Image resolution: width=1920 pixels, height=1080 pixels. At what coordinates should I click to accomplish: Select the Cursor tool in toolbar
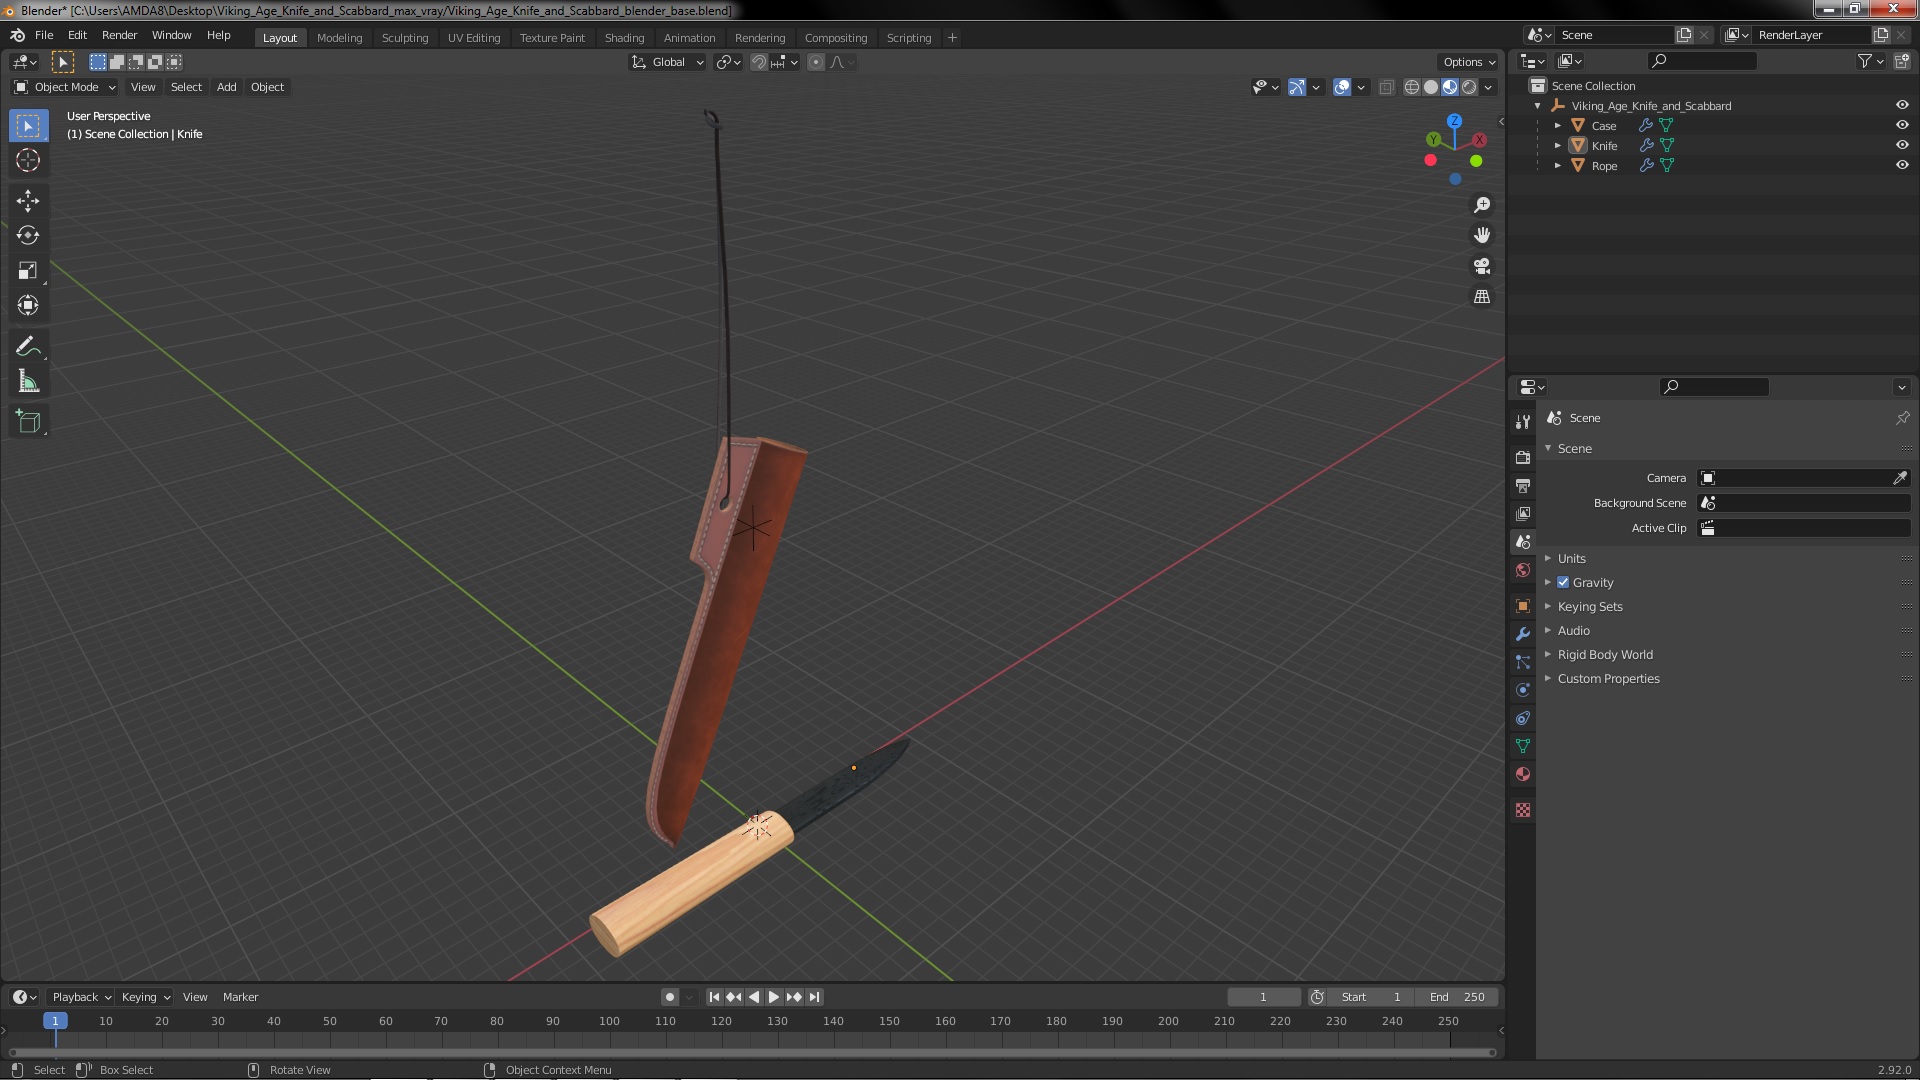(x=28, y=160)
